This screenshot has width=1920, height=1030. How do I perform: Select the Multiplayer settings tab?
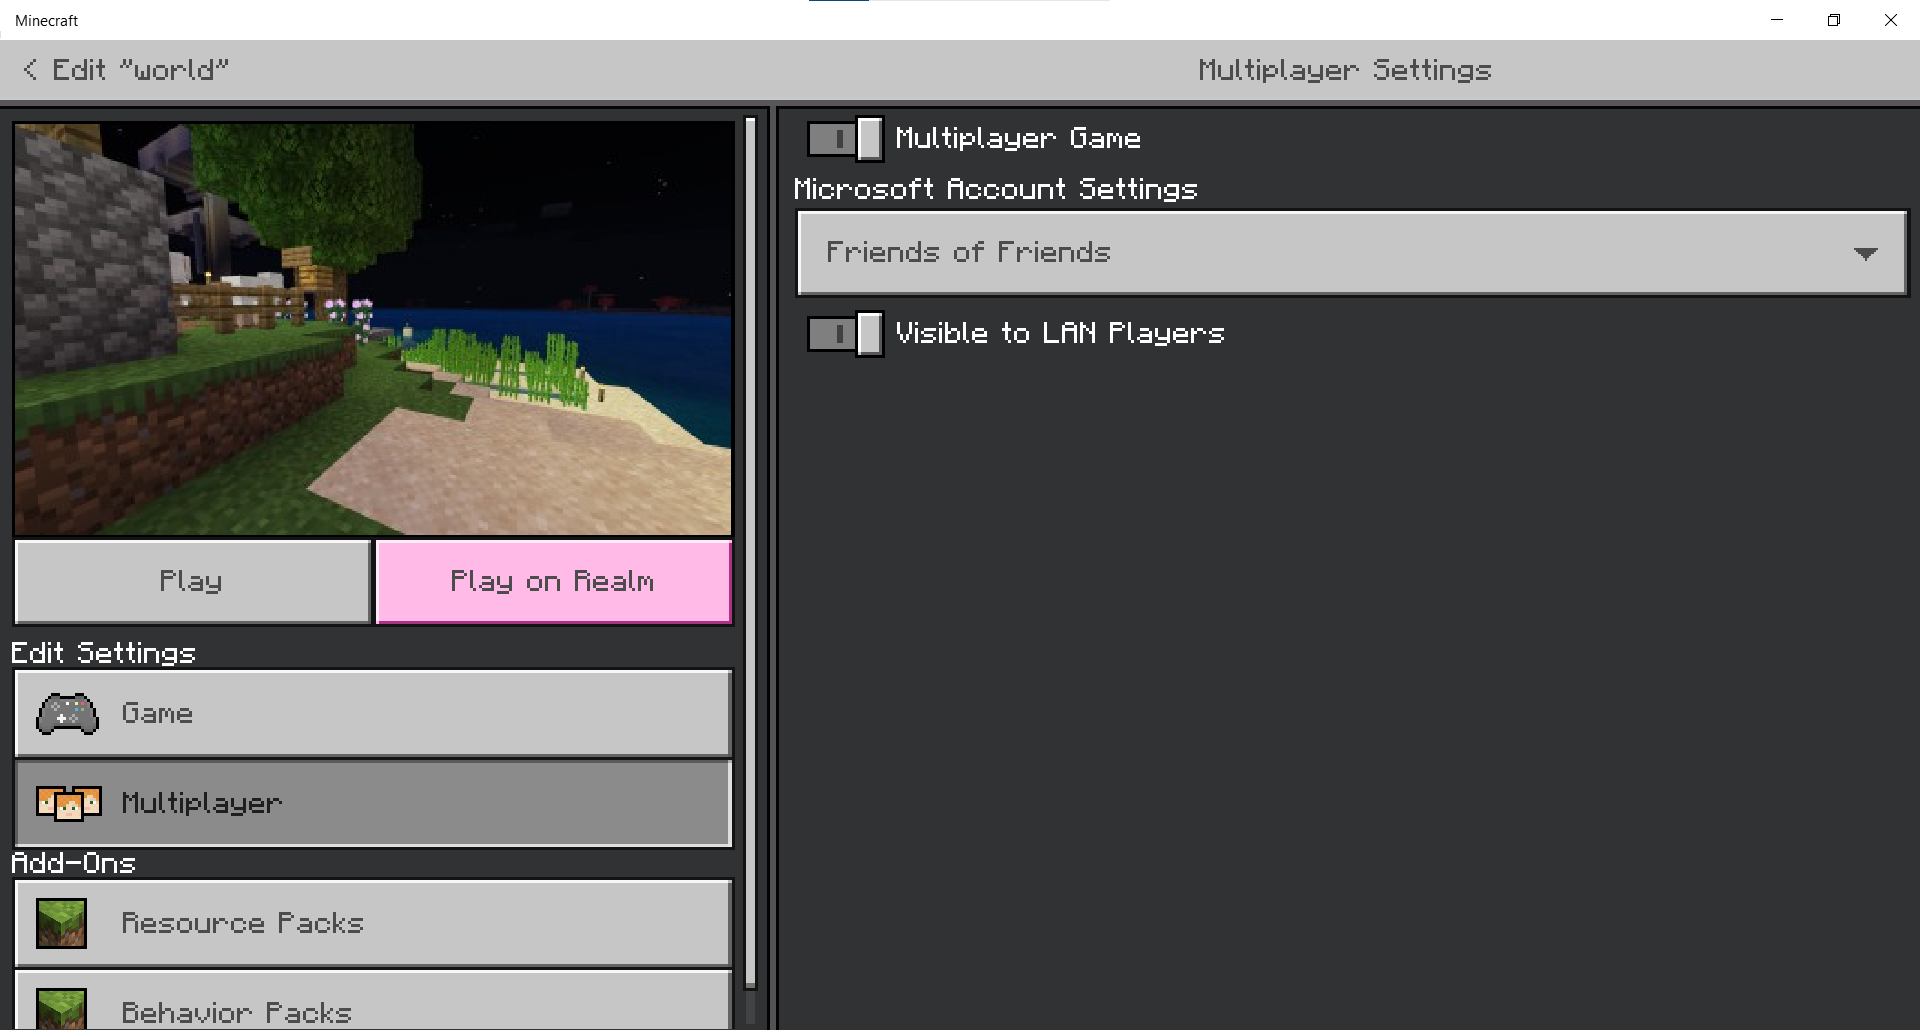pyautogui.click(x=373, y=803)
